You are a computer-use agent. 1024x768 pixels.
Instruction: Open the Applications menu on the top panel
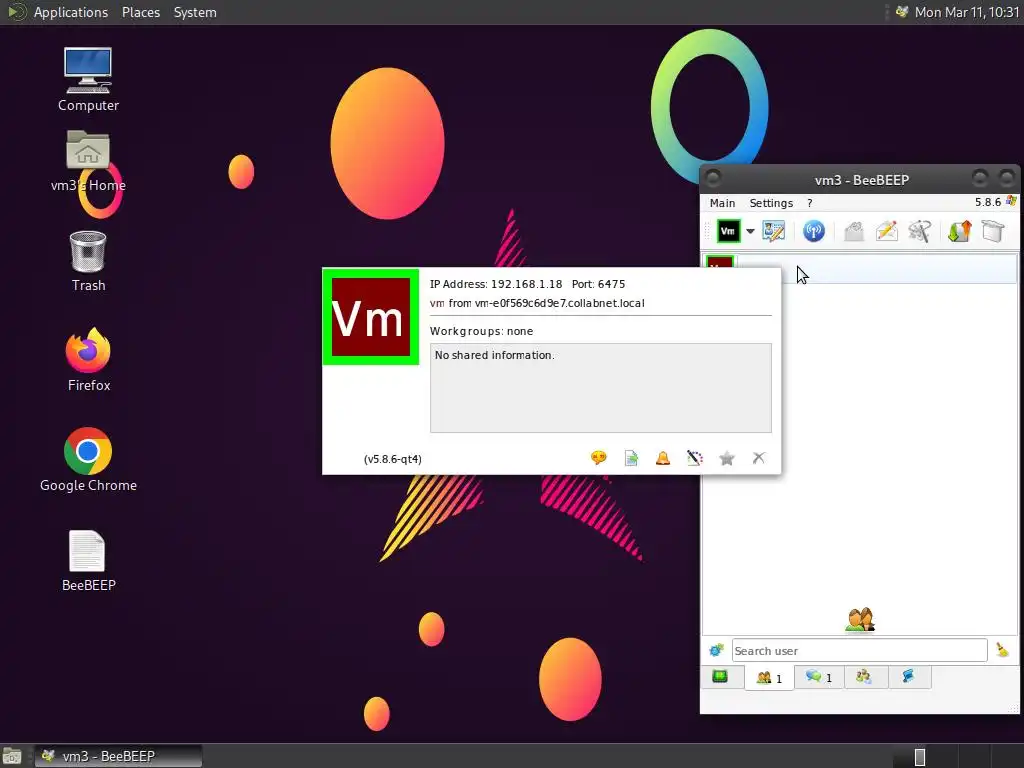click(x=71, y=12)
